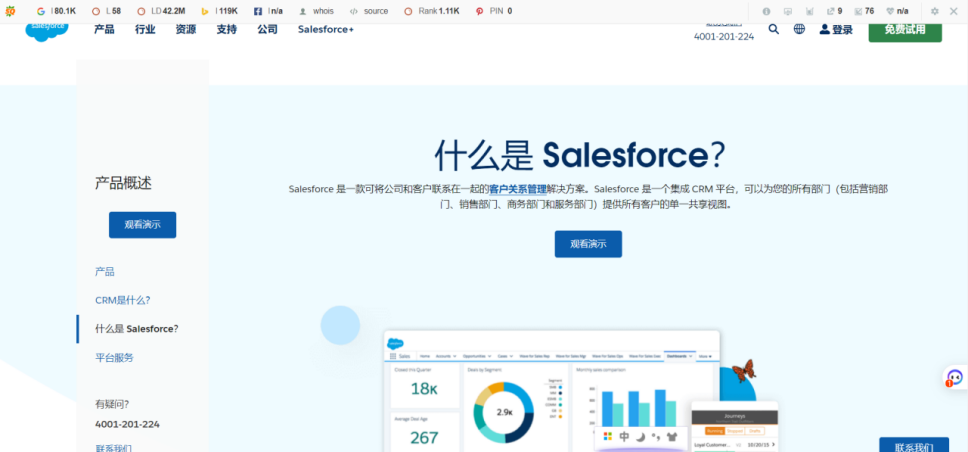The image size is (968, 452).
Task: Select 平台服务 sidebar link
Action: (x=114, y=358)
